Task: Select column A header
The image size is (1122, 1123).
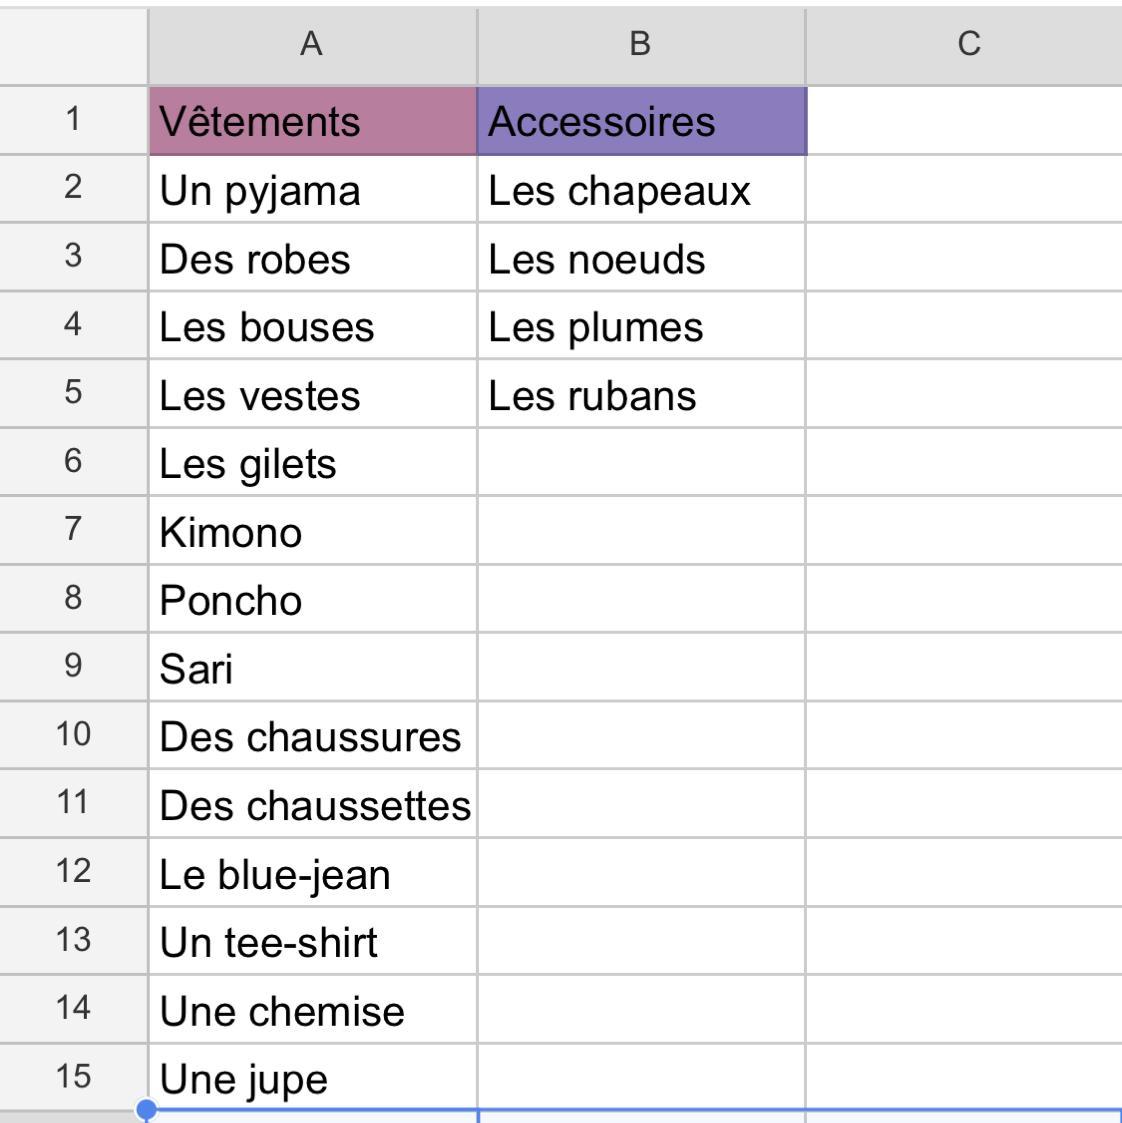Action: click(312, 45)
